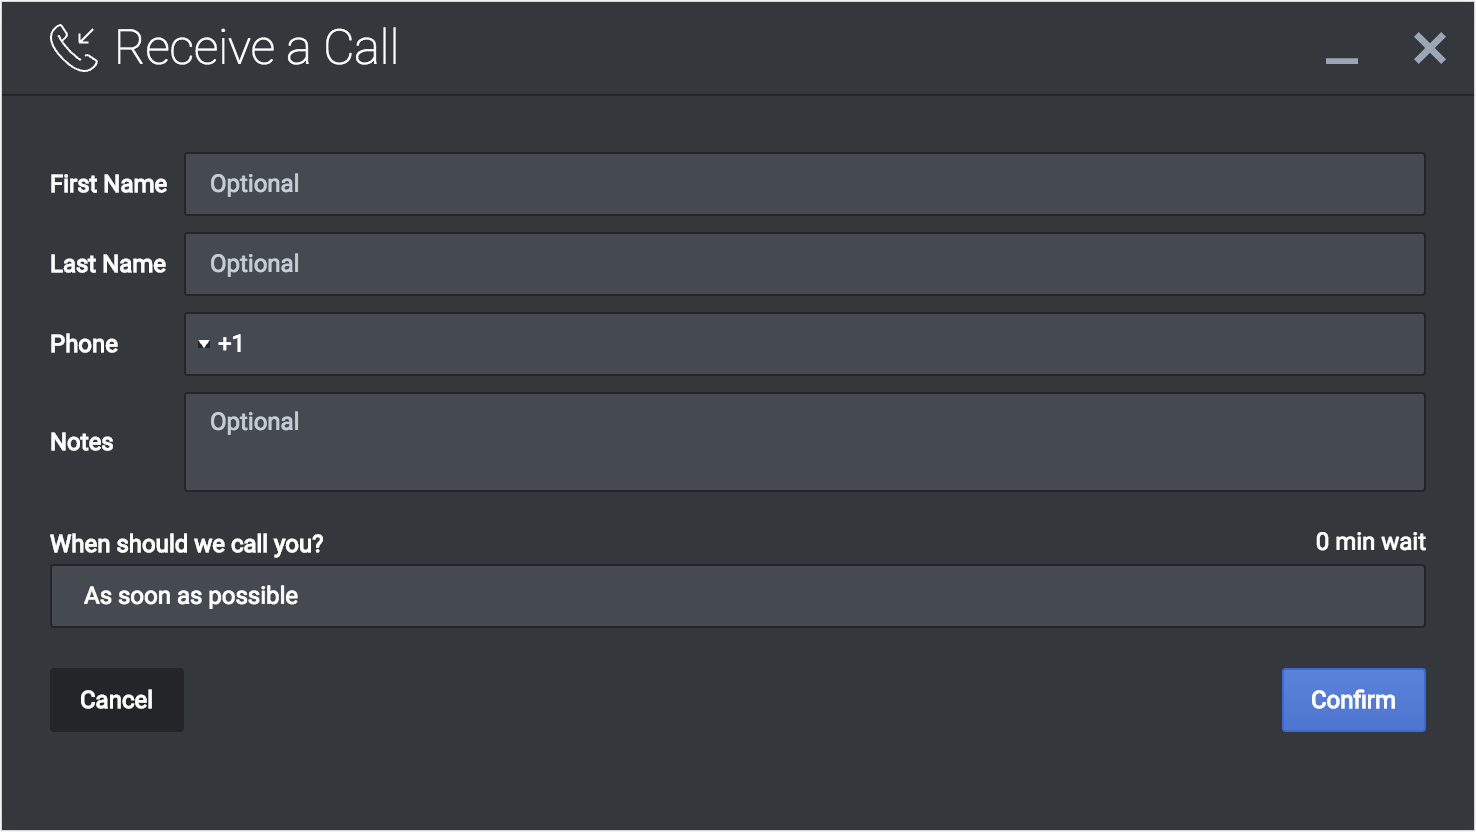Click the "First Name" label

click(108, 184)
